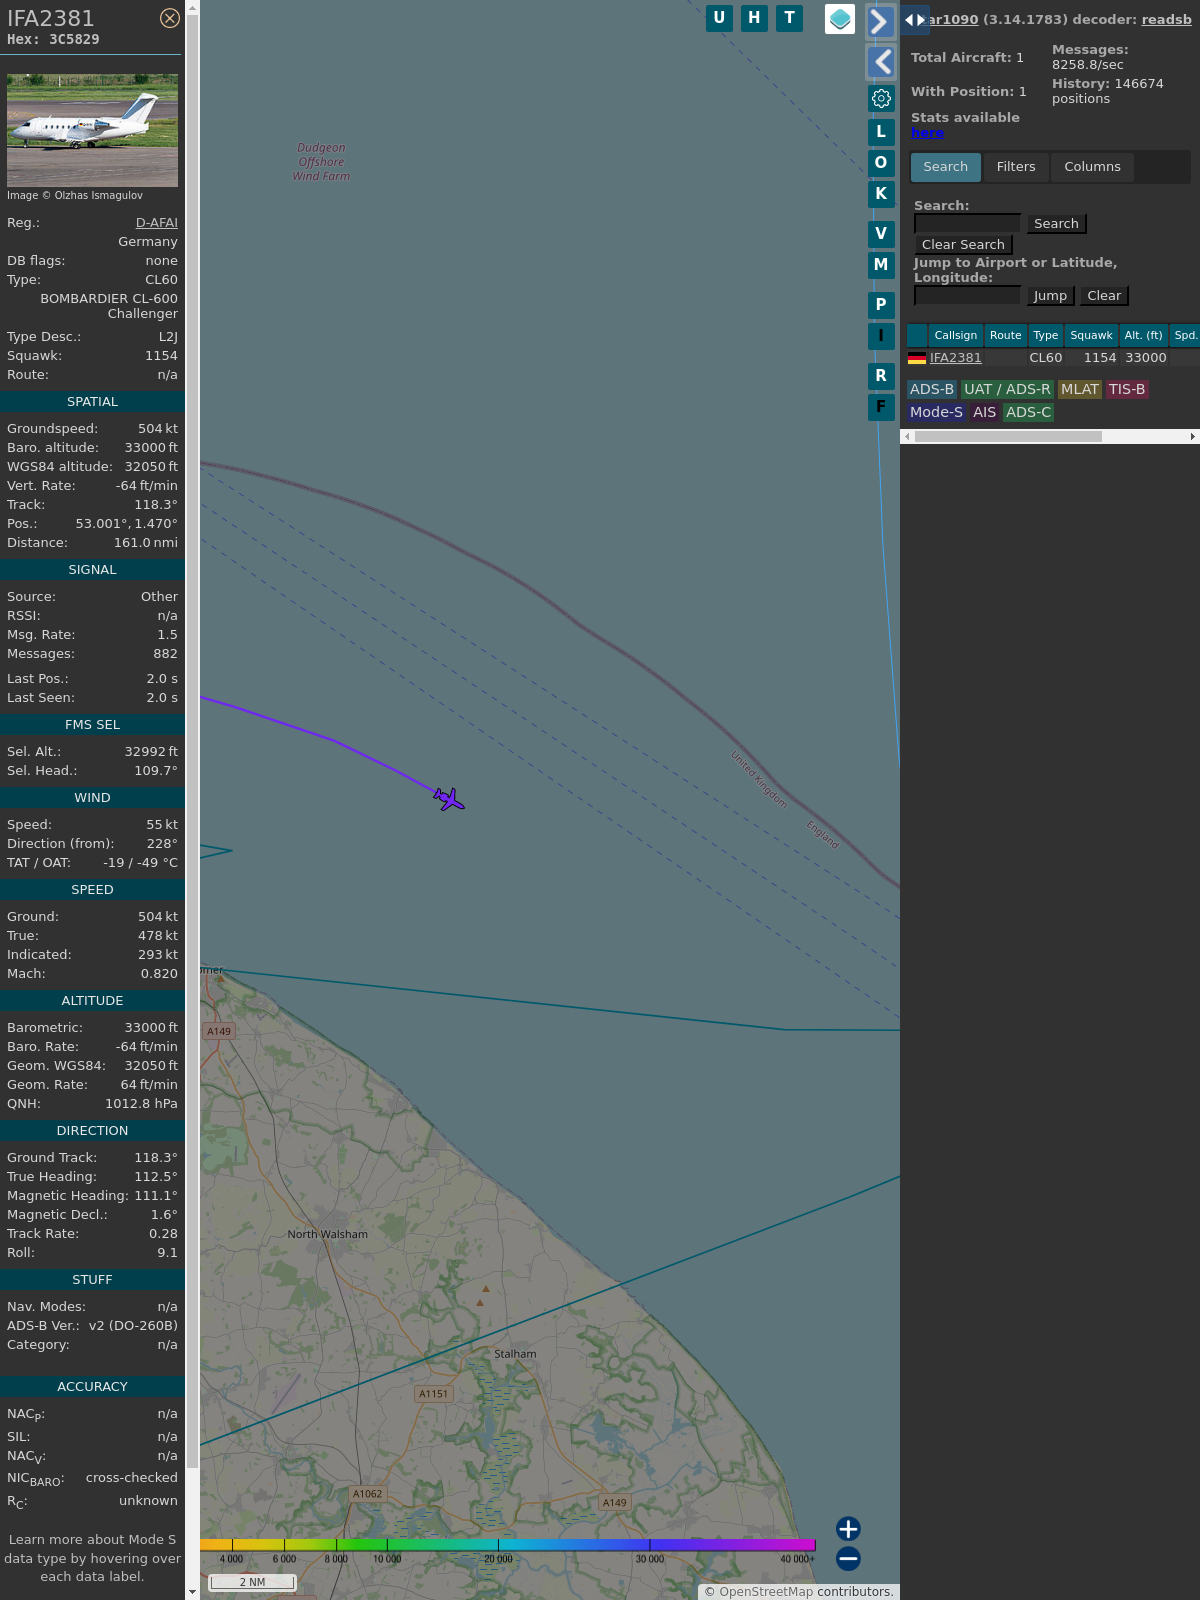Expand sidebar with right chevron arrow

pyautogui.click(x=880, y=22)
